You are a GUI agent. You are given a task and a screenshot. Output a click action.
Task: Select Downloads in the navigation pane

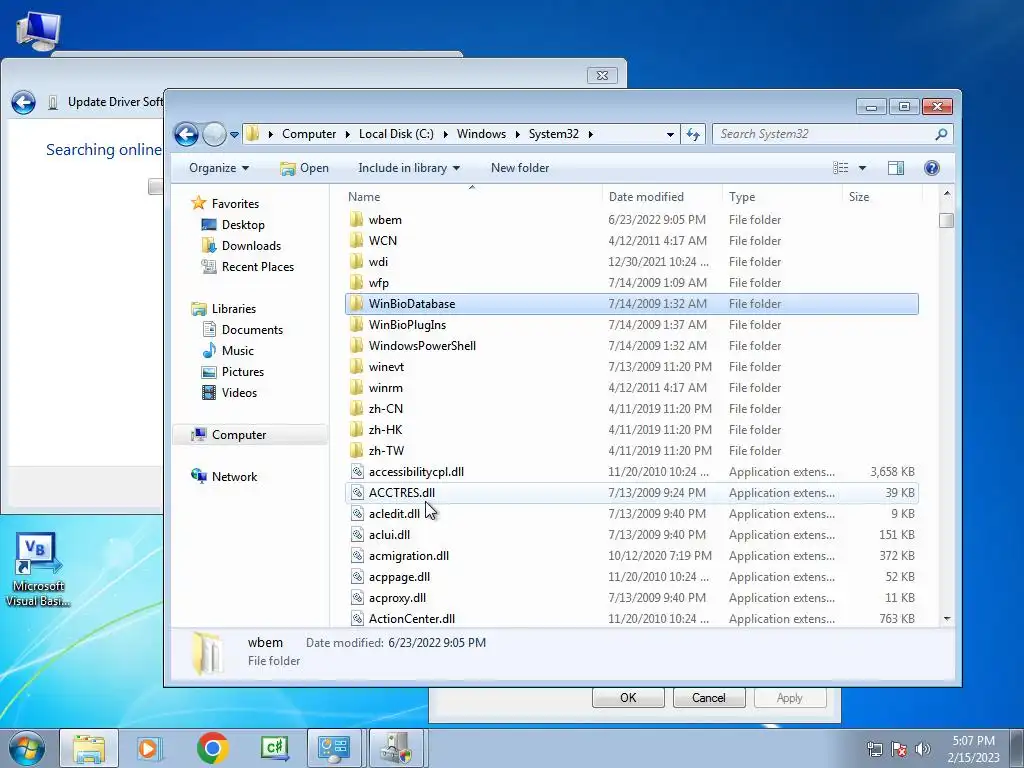(x=251, y=246)
